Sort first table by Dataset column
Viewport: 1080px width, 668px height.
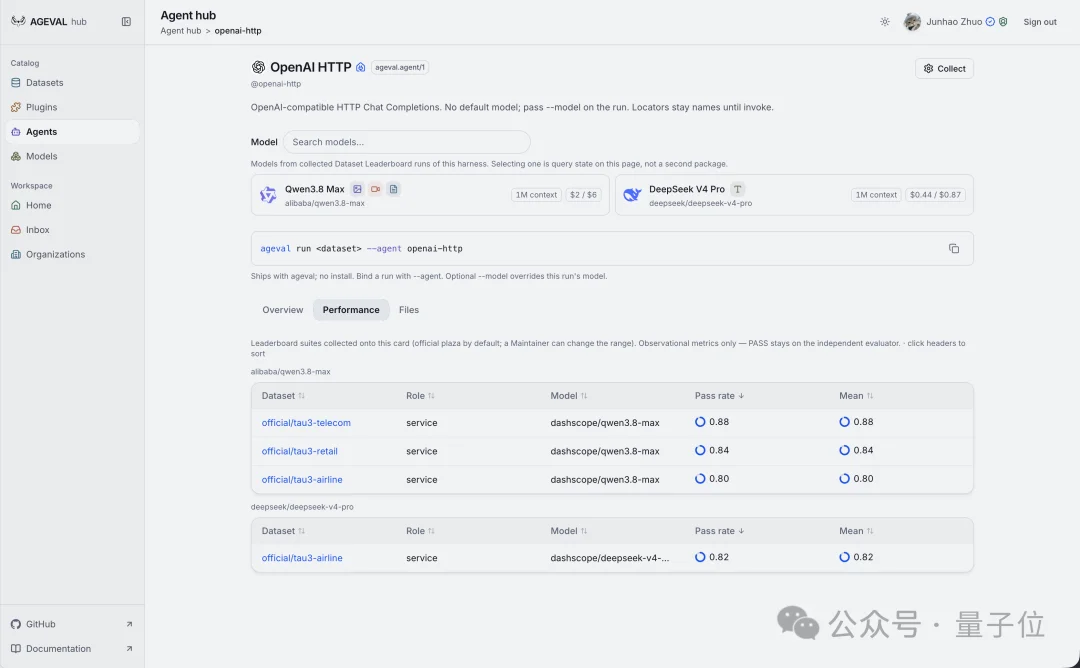pos(283,396)
